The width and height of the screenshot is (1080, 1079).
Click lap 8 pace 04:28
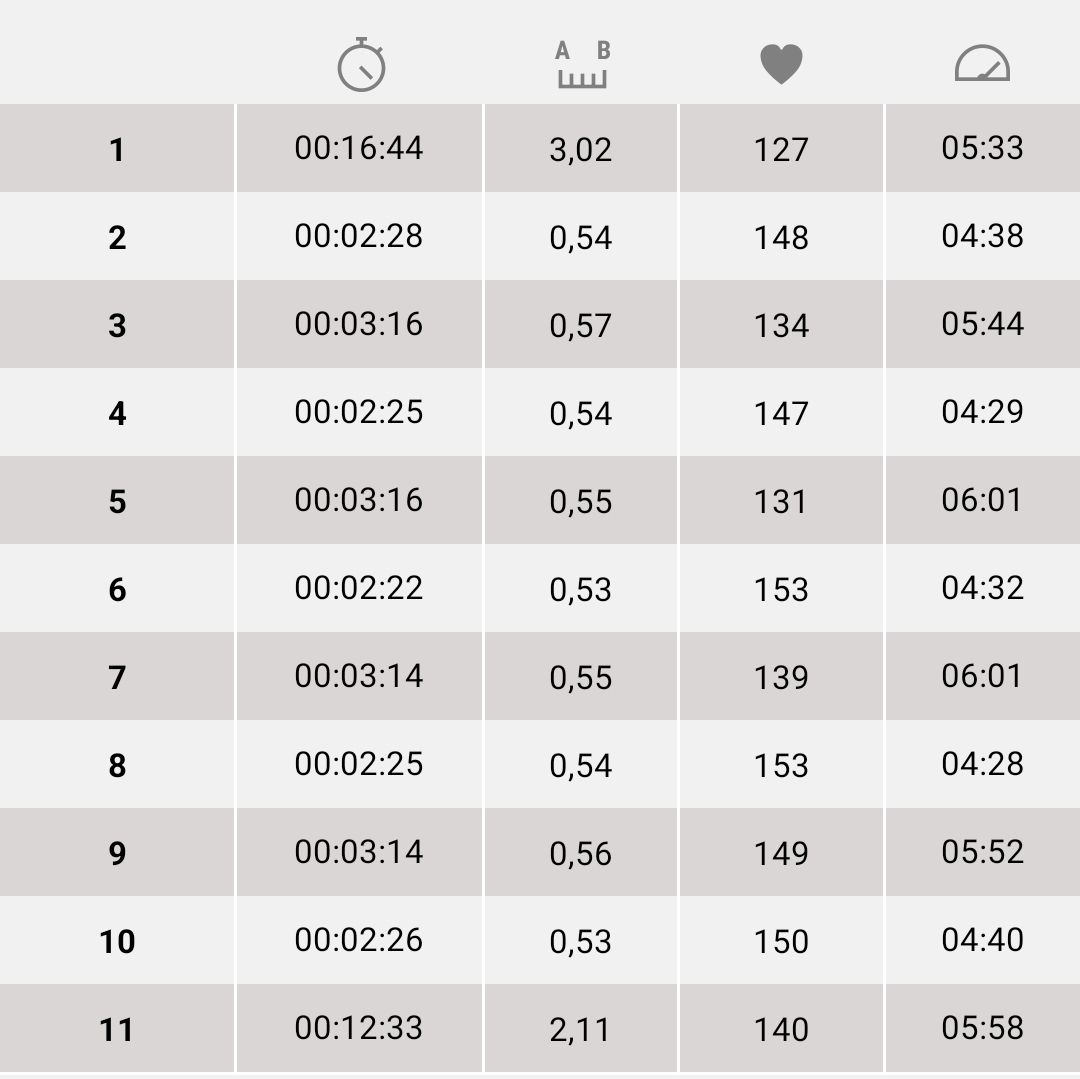tap(982, 764)
